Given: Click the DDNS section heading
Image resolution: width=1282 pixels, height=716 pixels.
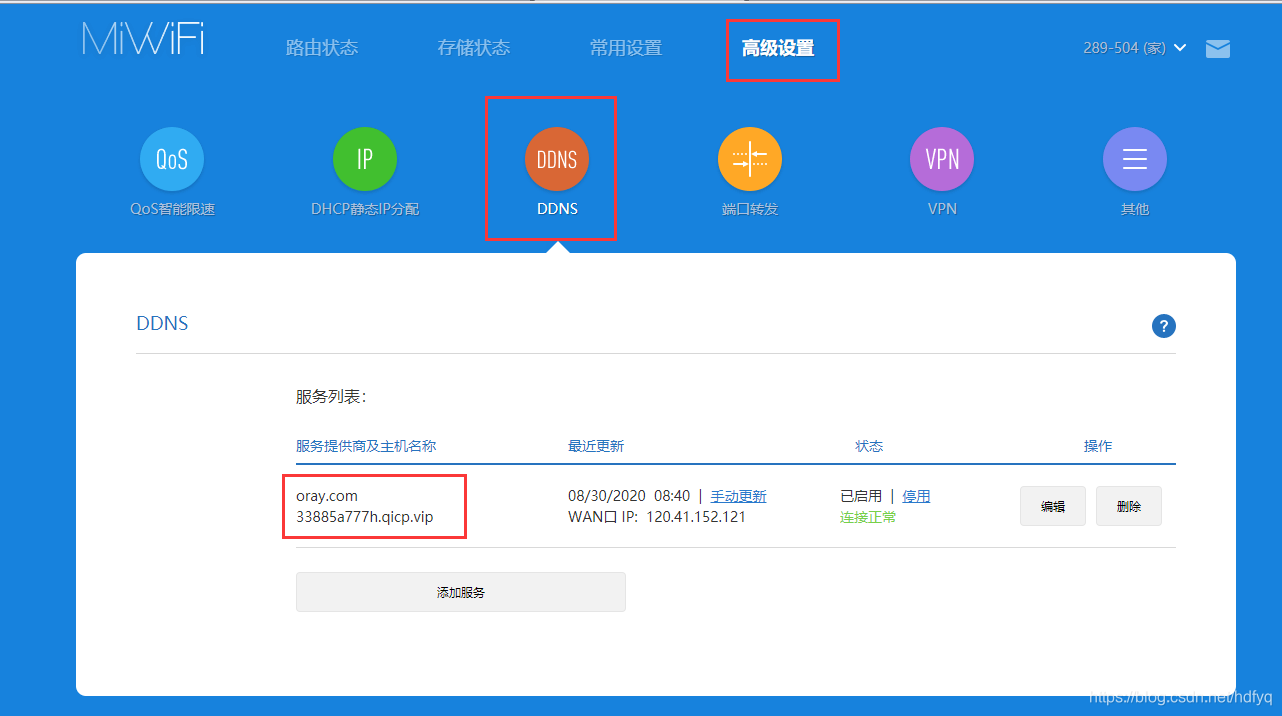Looking at the screenshot, I should pos(162,324).
